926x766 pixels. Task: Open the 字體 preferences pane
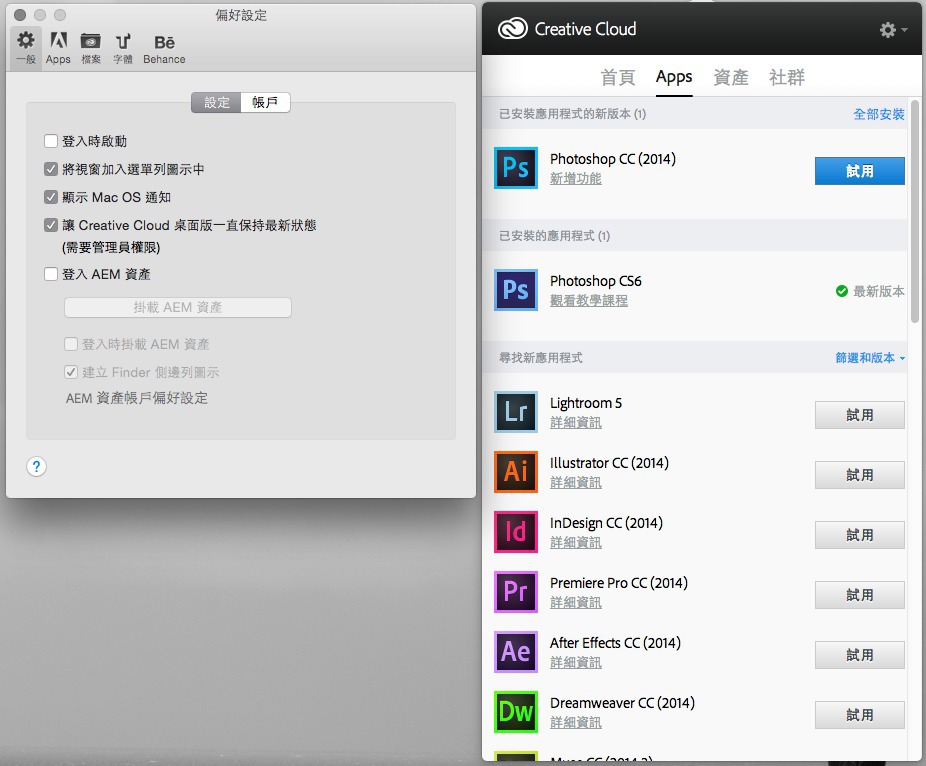[x=123, y=47]
